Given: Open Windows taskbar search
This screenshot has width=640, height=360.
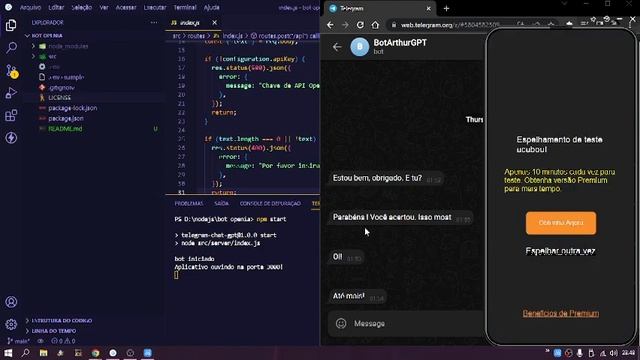Looking at the screenshot, I should click(25, 353).
